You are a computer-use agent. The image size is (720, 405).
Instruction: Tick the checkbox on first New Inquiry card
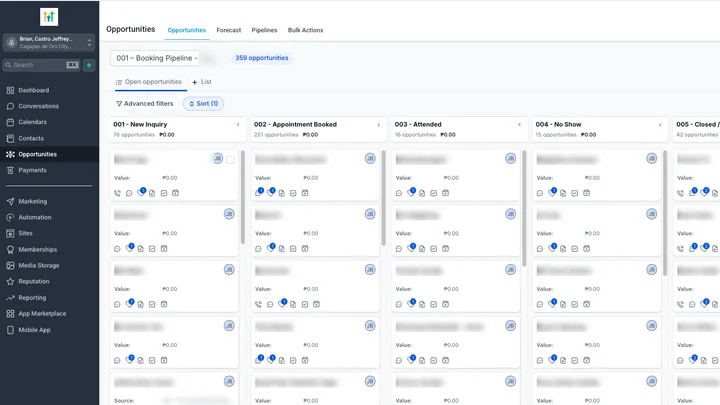point(230,160)
